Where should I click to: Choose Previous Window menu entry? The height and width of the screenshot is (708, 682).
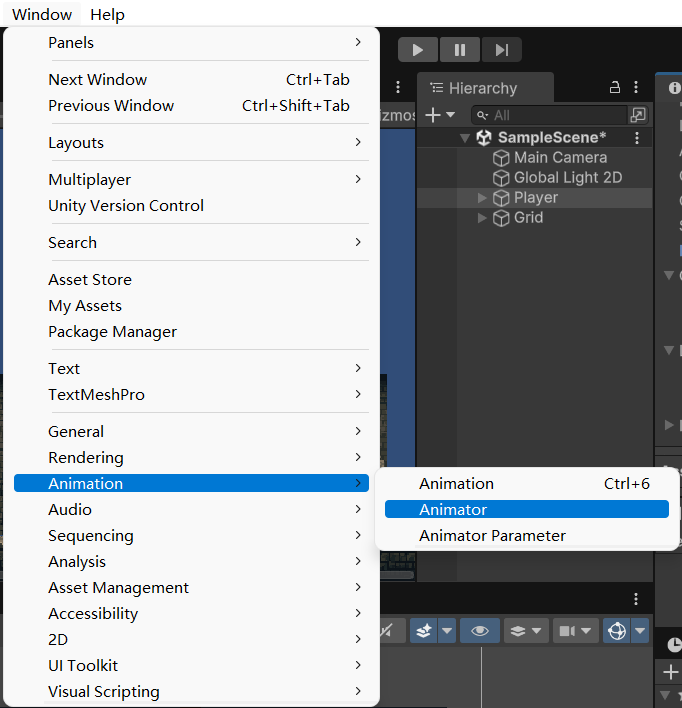coord(192,106)
